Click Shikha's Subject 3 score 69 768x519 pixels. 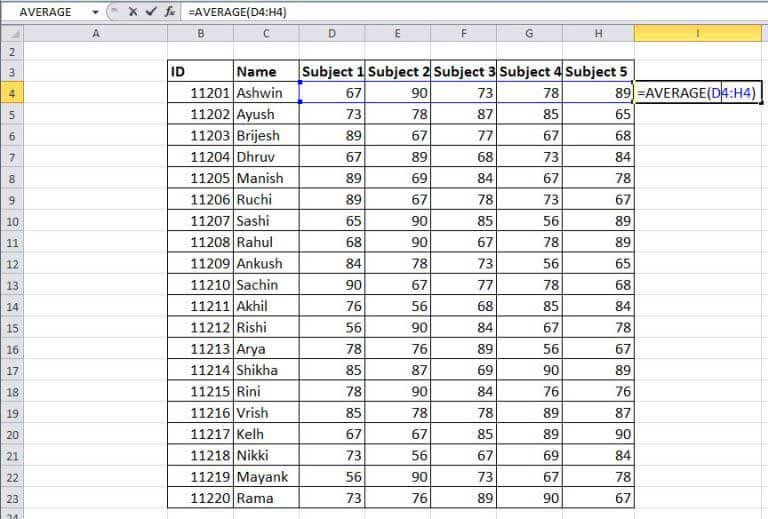(463, 370)
